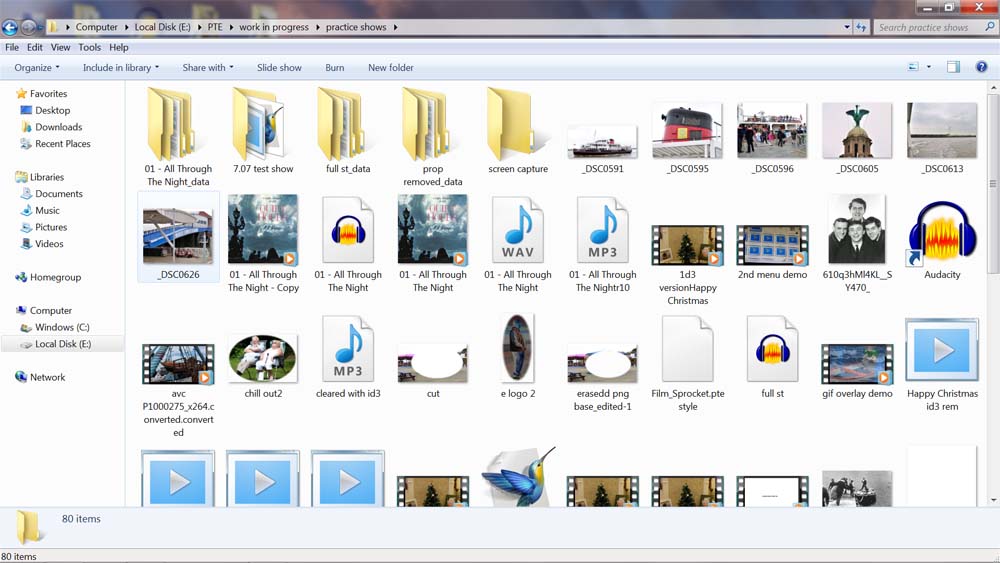Select the 'Happy Christmas id3 rem' video file
This screenshot has width=1000, height=563.
click(941, 352)
